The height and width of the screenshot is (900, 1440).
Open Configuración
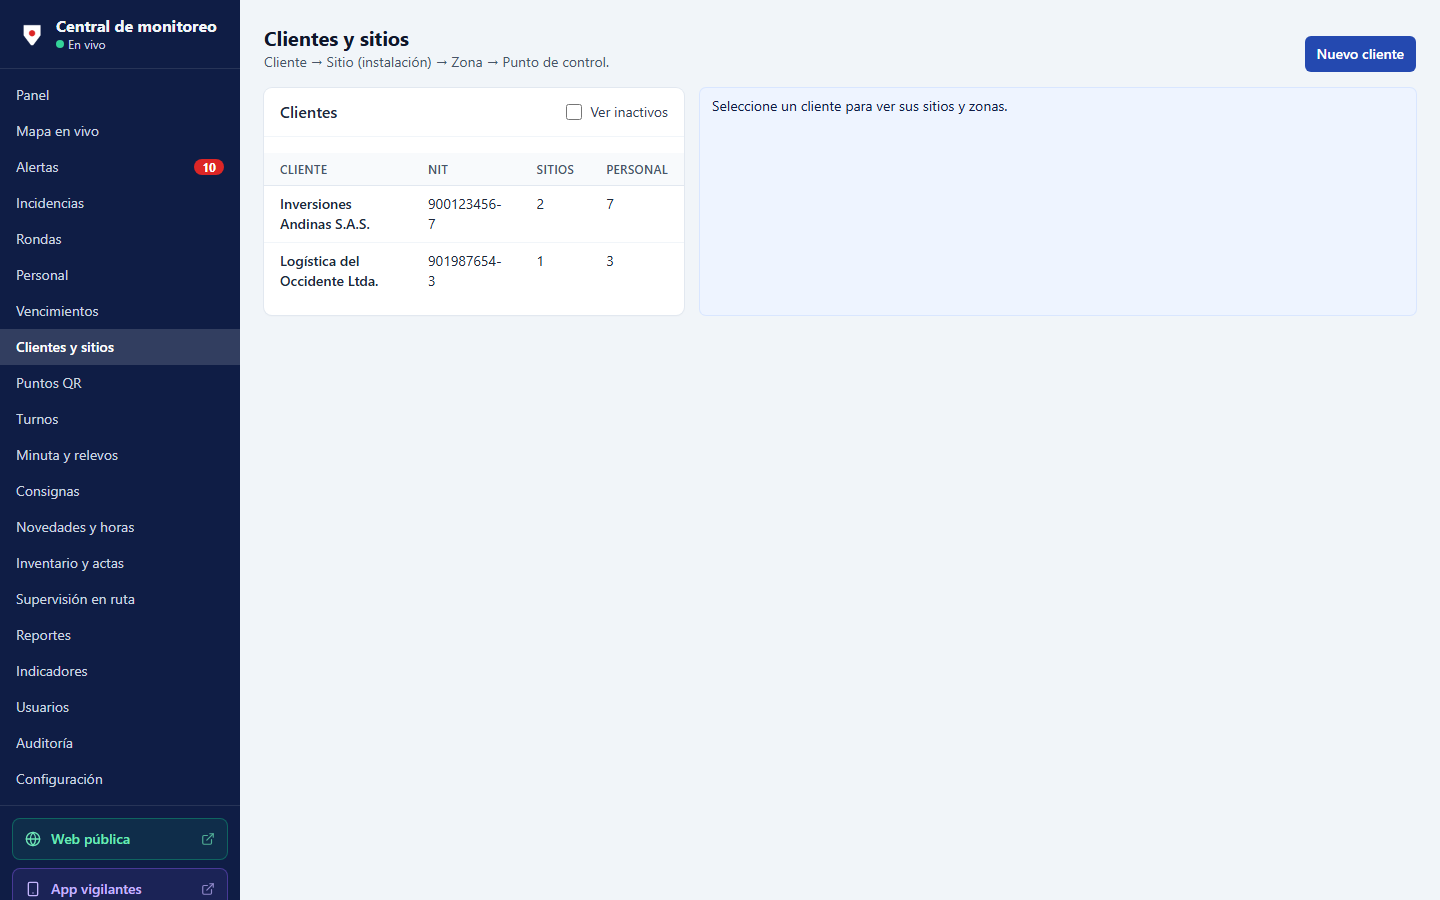[120, 779]
